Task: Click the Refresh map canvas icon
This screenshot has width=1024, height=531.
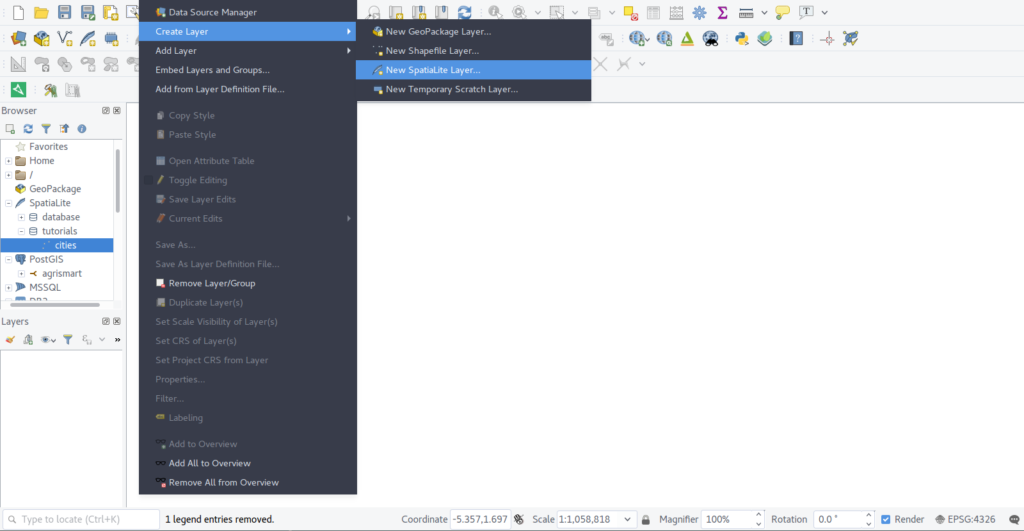Action: pyautogui.click(x=464, y=12)
